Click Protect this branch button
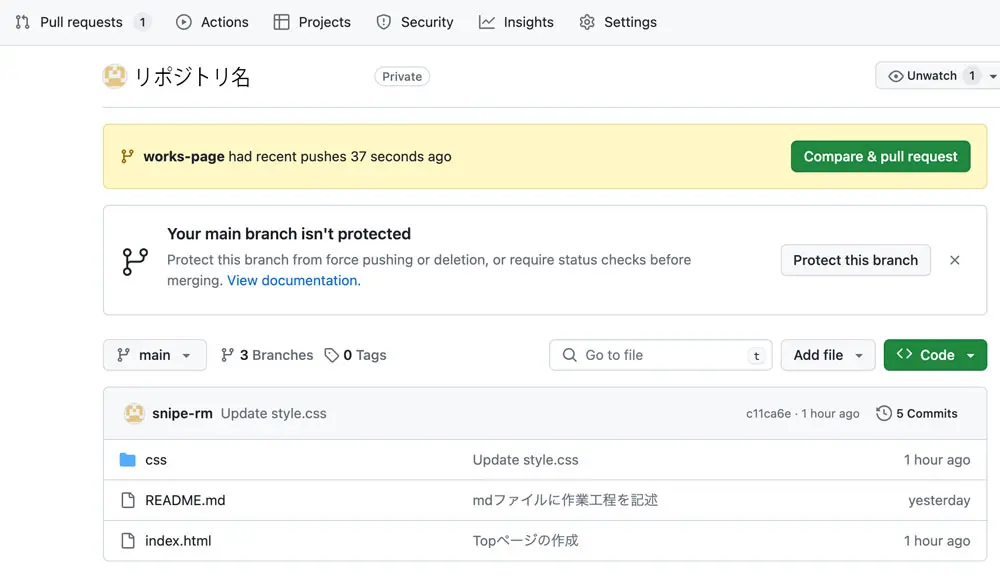This screenshot has height=577, width=1000. tap(855, 260)
